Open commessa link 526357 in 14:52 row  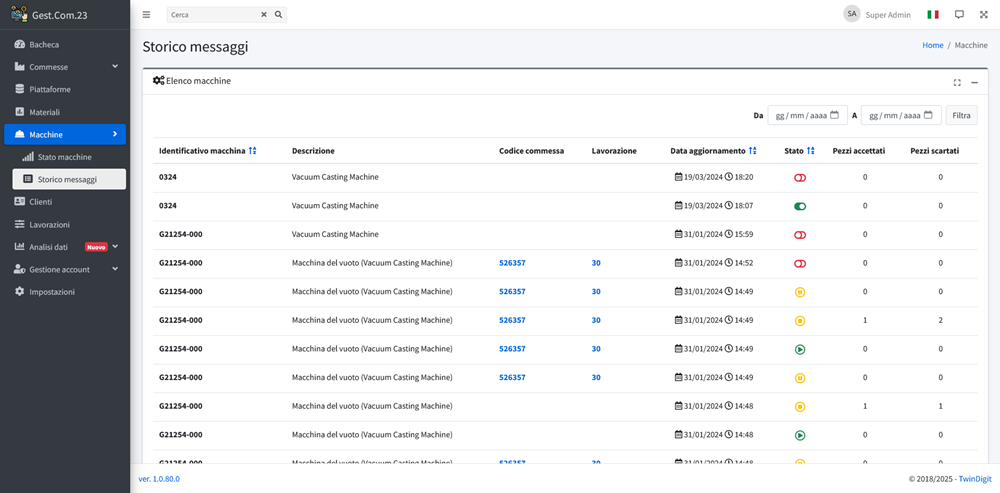512,263
